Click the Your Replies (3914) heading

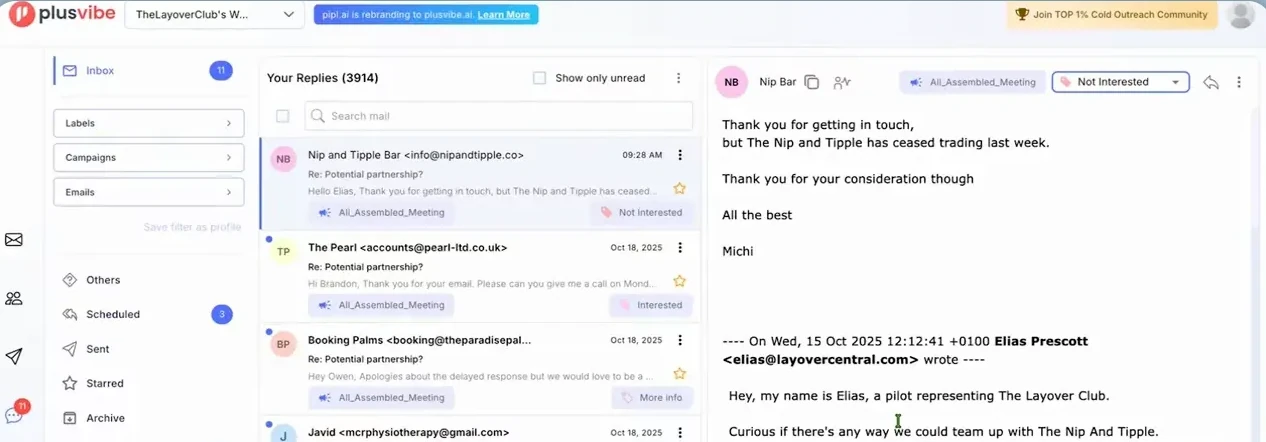(x=322, y=78)
